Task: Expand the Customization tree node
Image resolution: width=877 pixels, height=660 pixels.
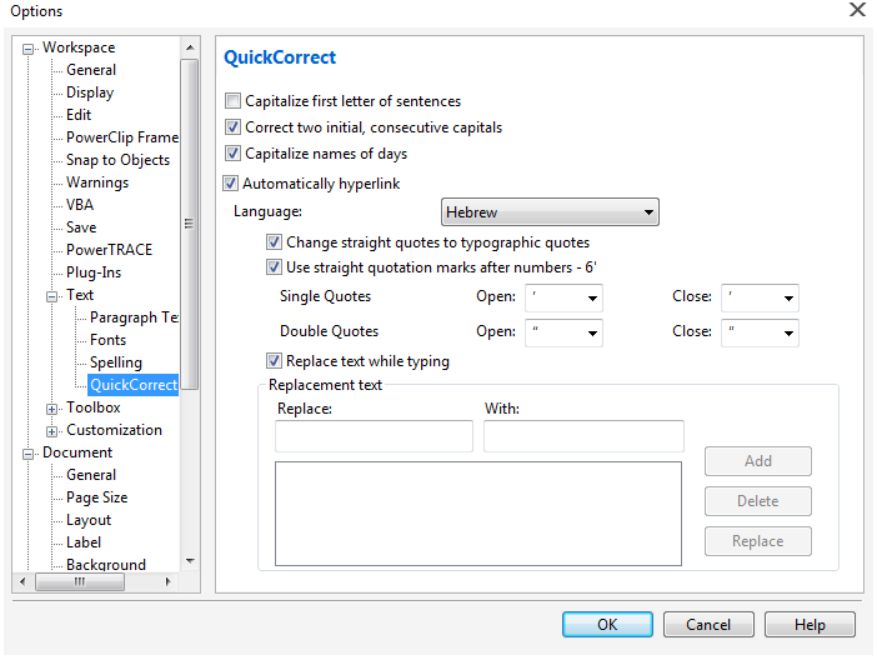Action: pyautogui.click(x=53, y=431)
